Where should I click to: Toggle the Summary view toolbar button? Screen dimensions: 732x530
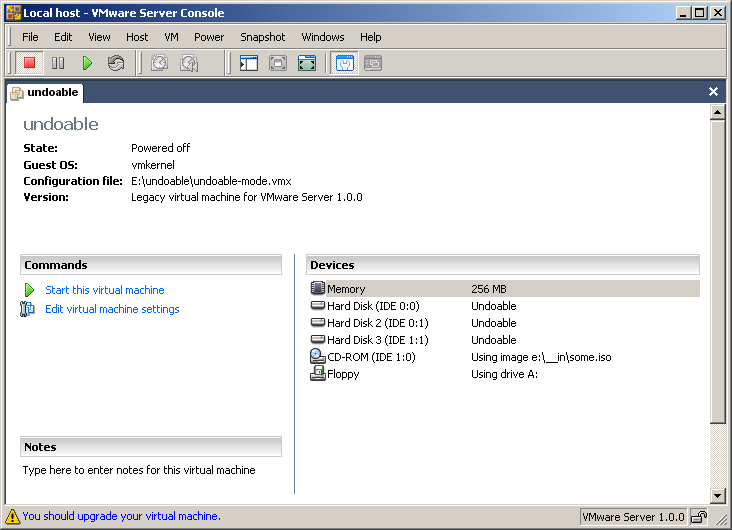tap(344, 63)
